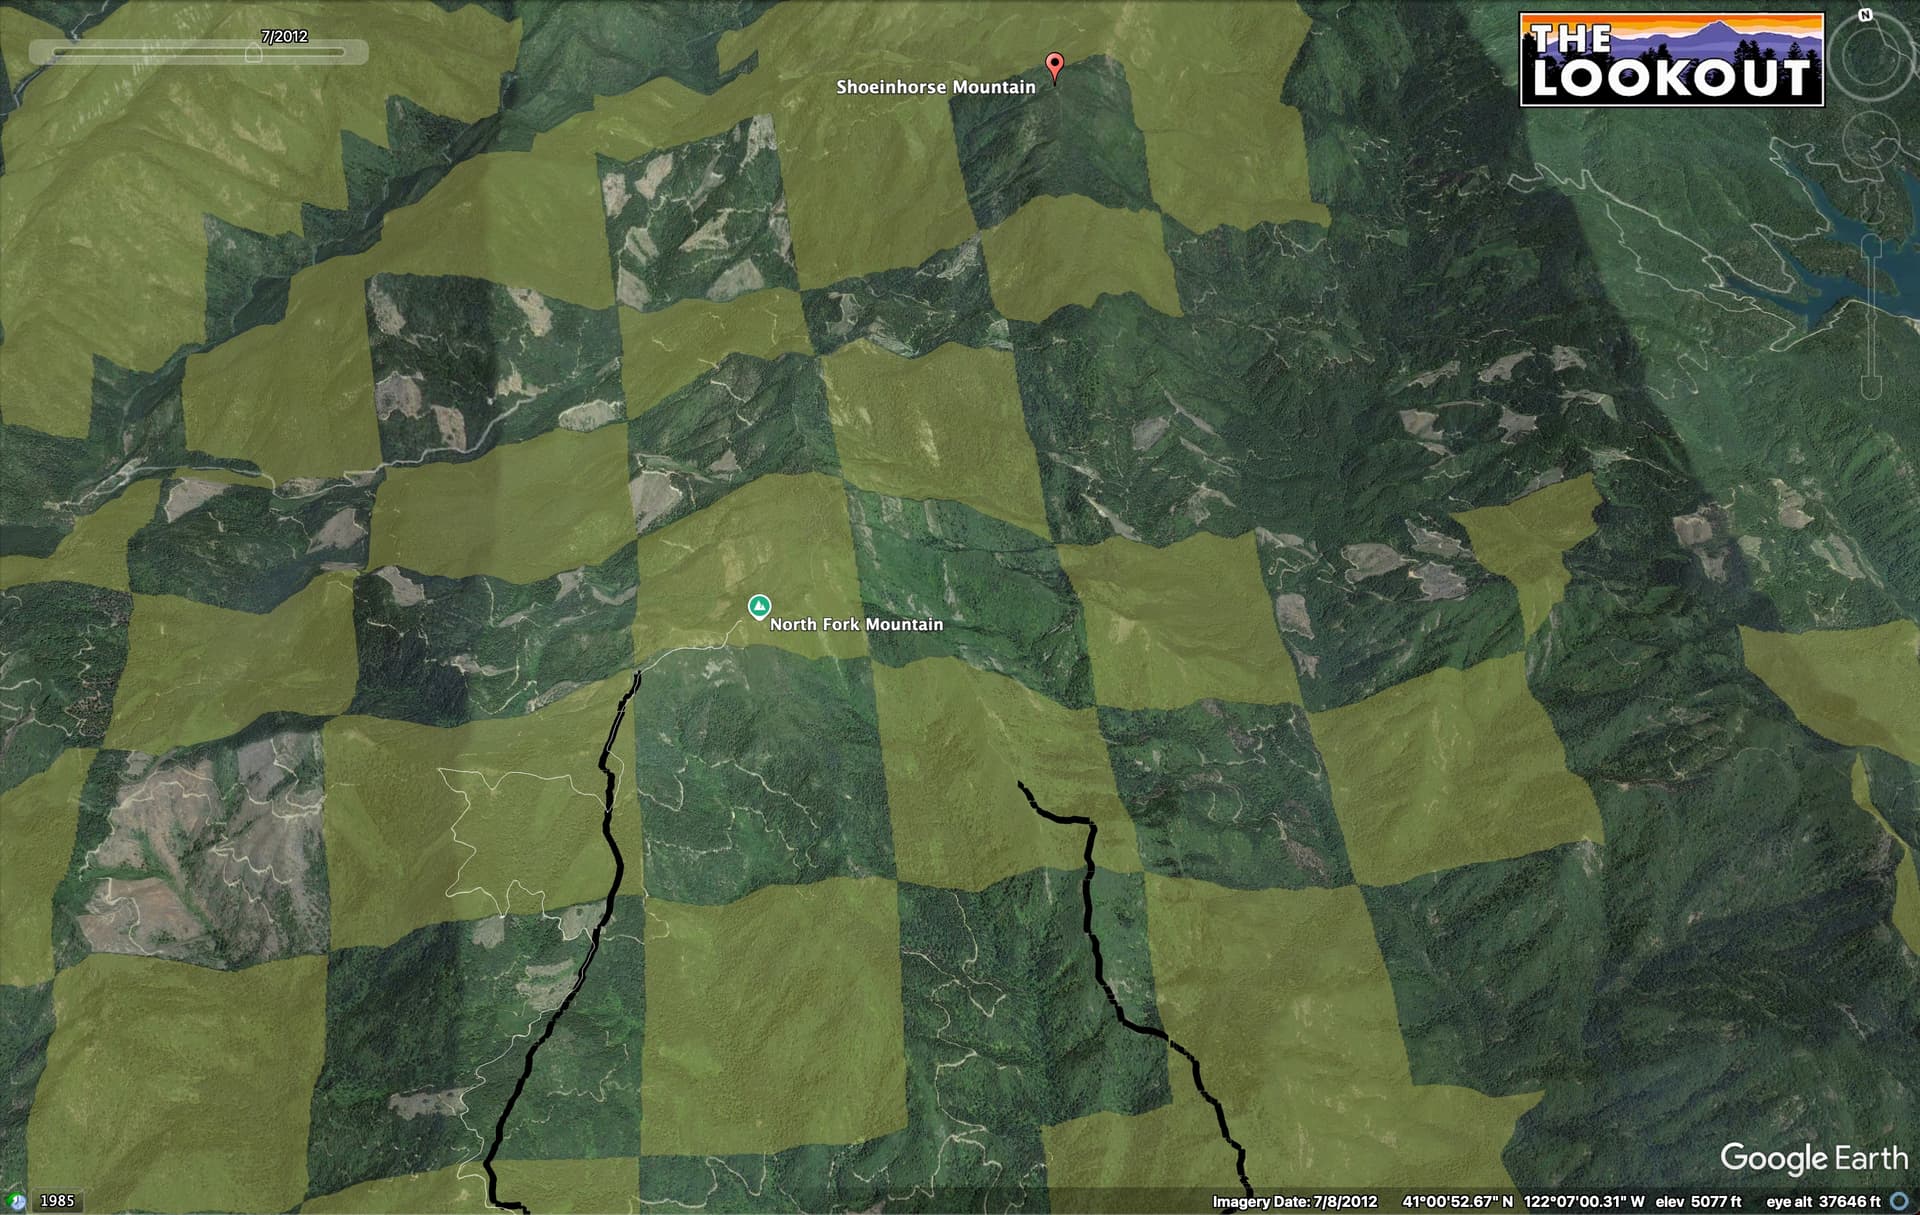The image size is (1920, 1215).
Task: Click the Shoeinhorse Mountain label
Action: click(936, 87)
